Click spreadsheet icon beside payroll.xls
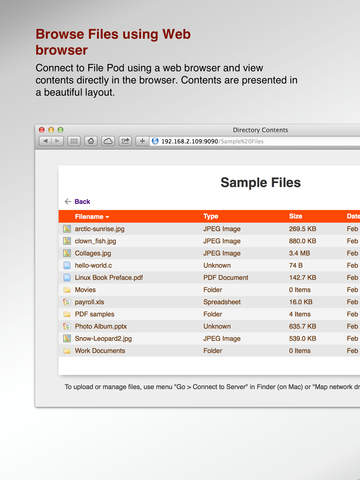Viewport: 360px width, 480px height. point(67,302)
